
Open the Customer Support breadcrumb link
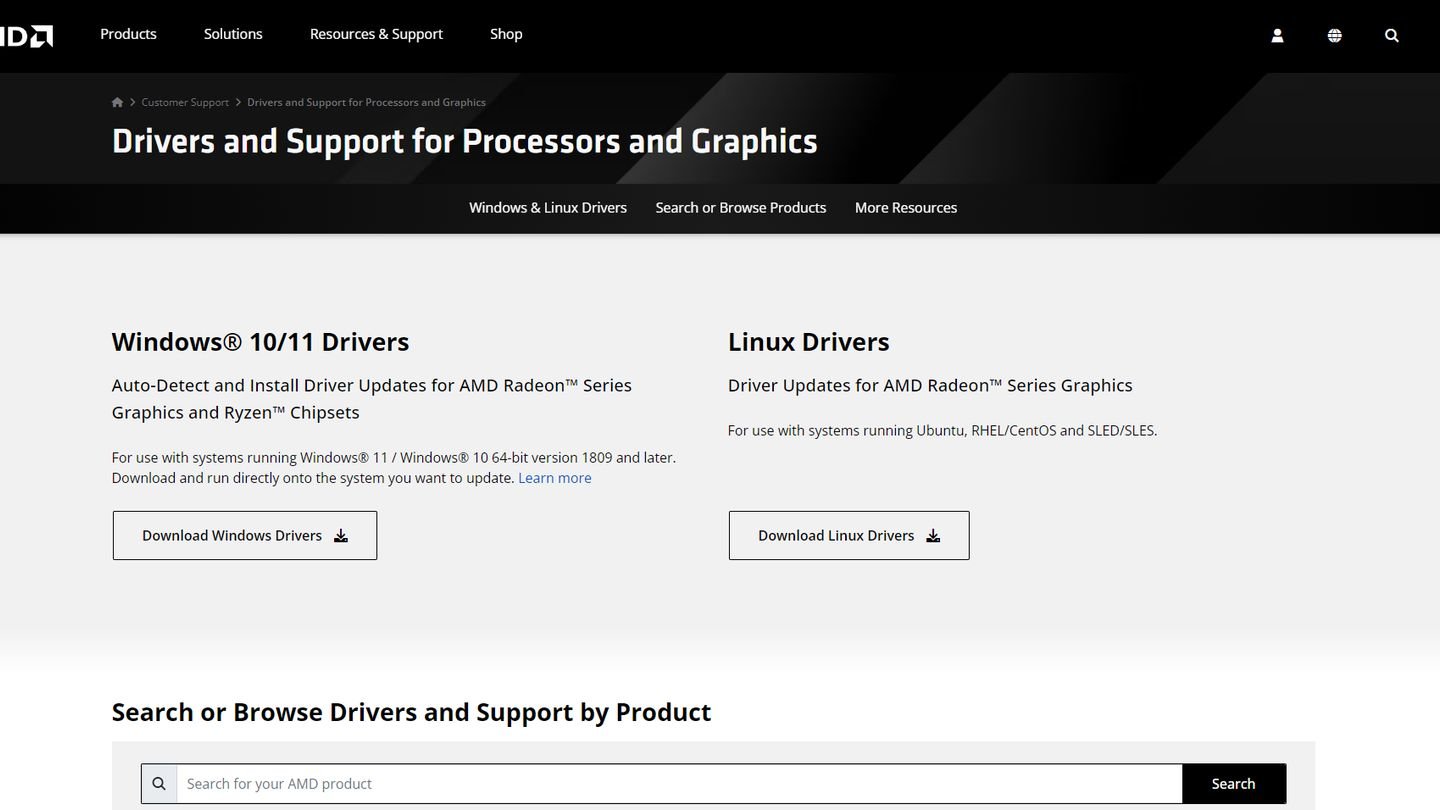[x=185, y=102]
